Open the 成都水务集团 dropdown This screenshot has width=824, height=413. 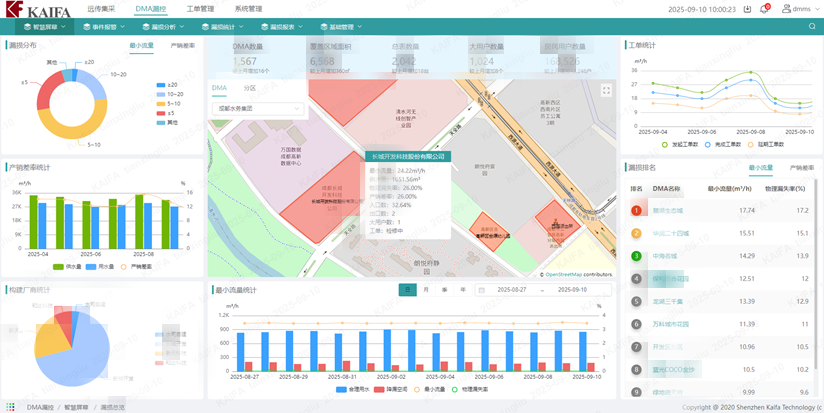(258, 109)
